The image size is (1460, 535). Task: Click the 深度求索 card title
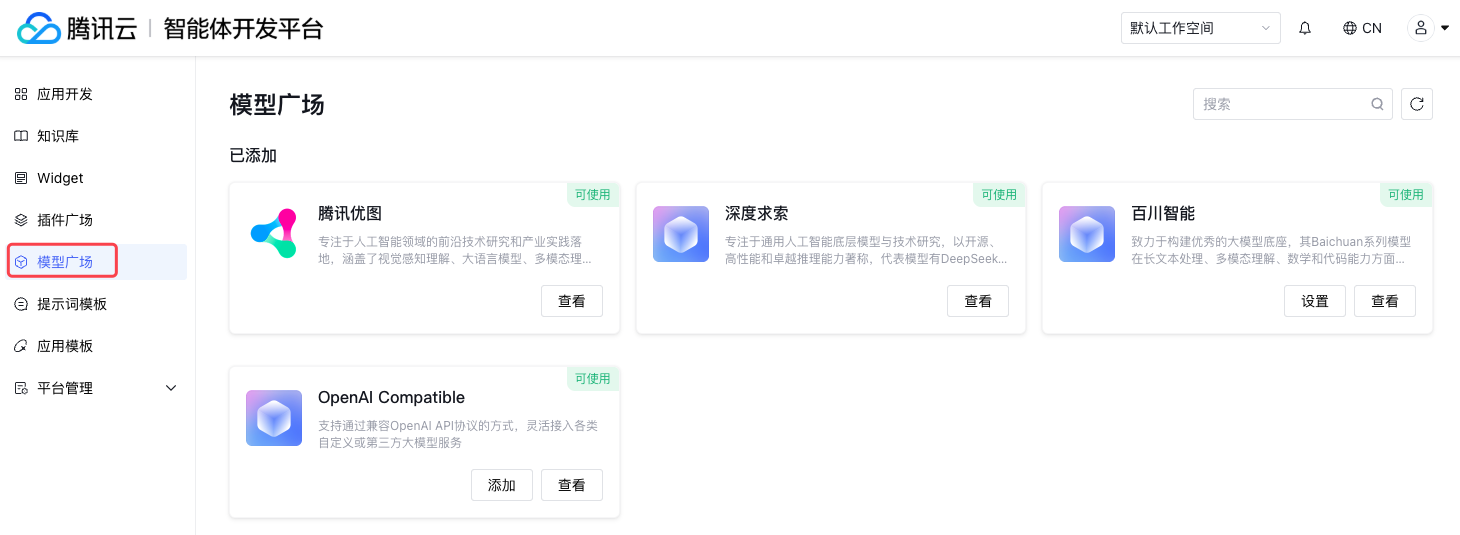(757, 214)
